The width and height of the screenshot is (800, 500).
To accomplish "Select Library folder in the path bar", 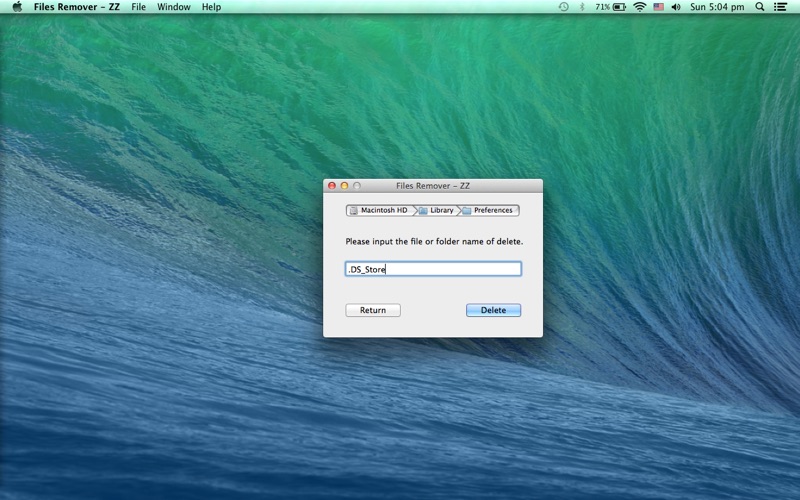I will tap(437, 210).
